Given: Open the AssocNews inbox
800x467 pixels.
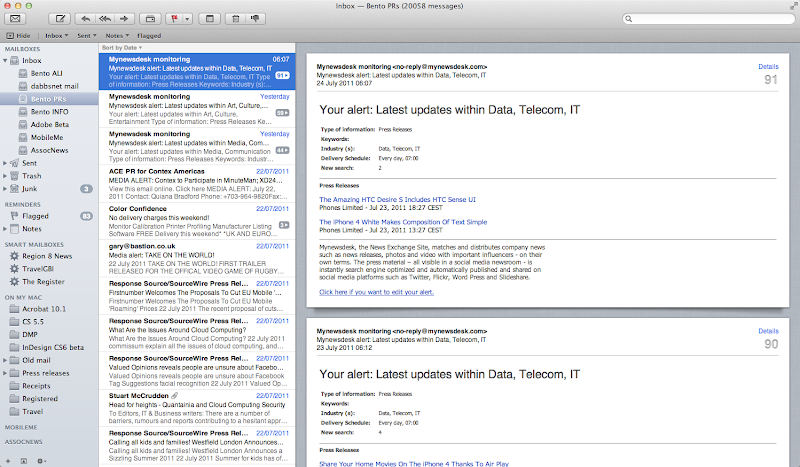Looking at the screenshot, I should coord(49,150).
